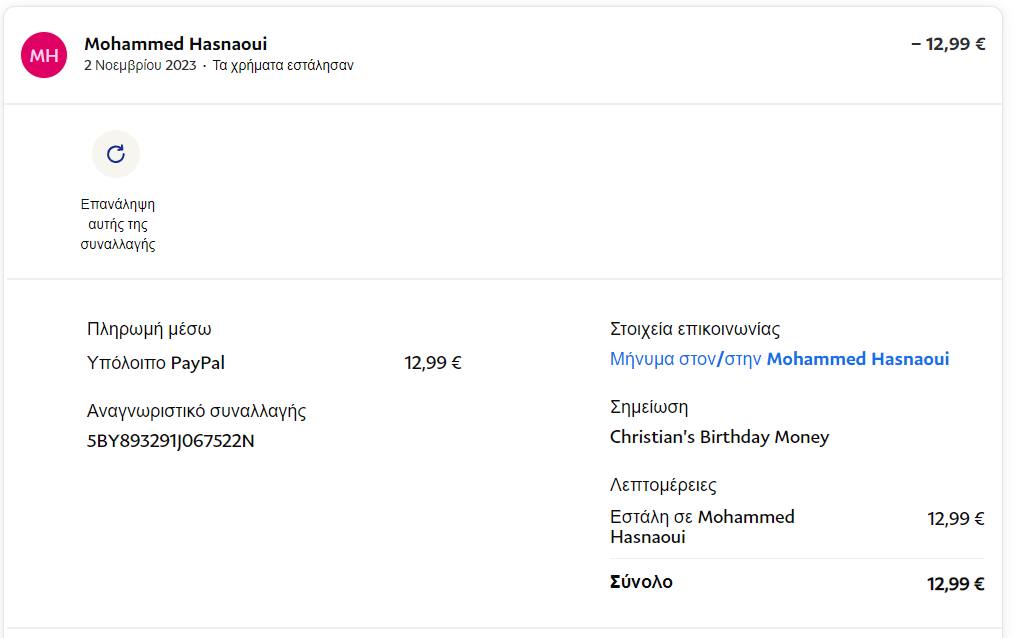Viewport: 1014px width, 638px height.
Task: Click the Christian's Birthday Money note
Action: tap(719, 437)
